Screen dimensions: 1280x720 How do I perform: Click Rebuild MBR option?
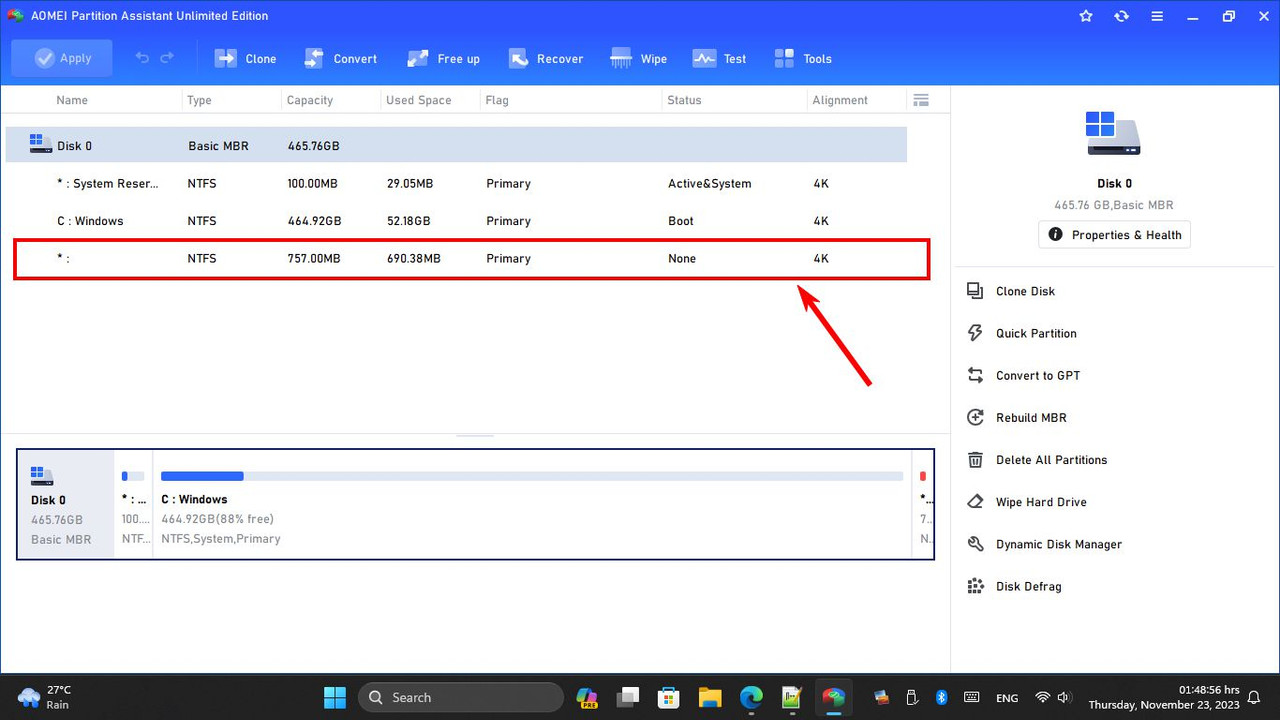pyautogui.click(x=1031, y=418)
